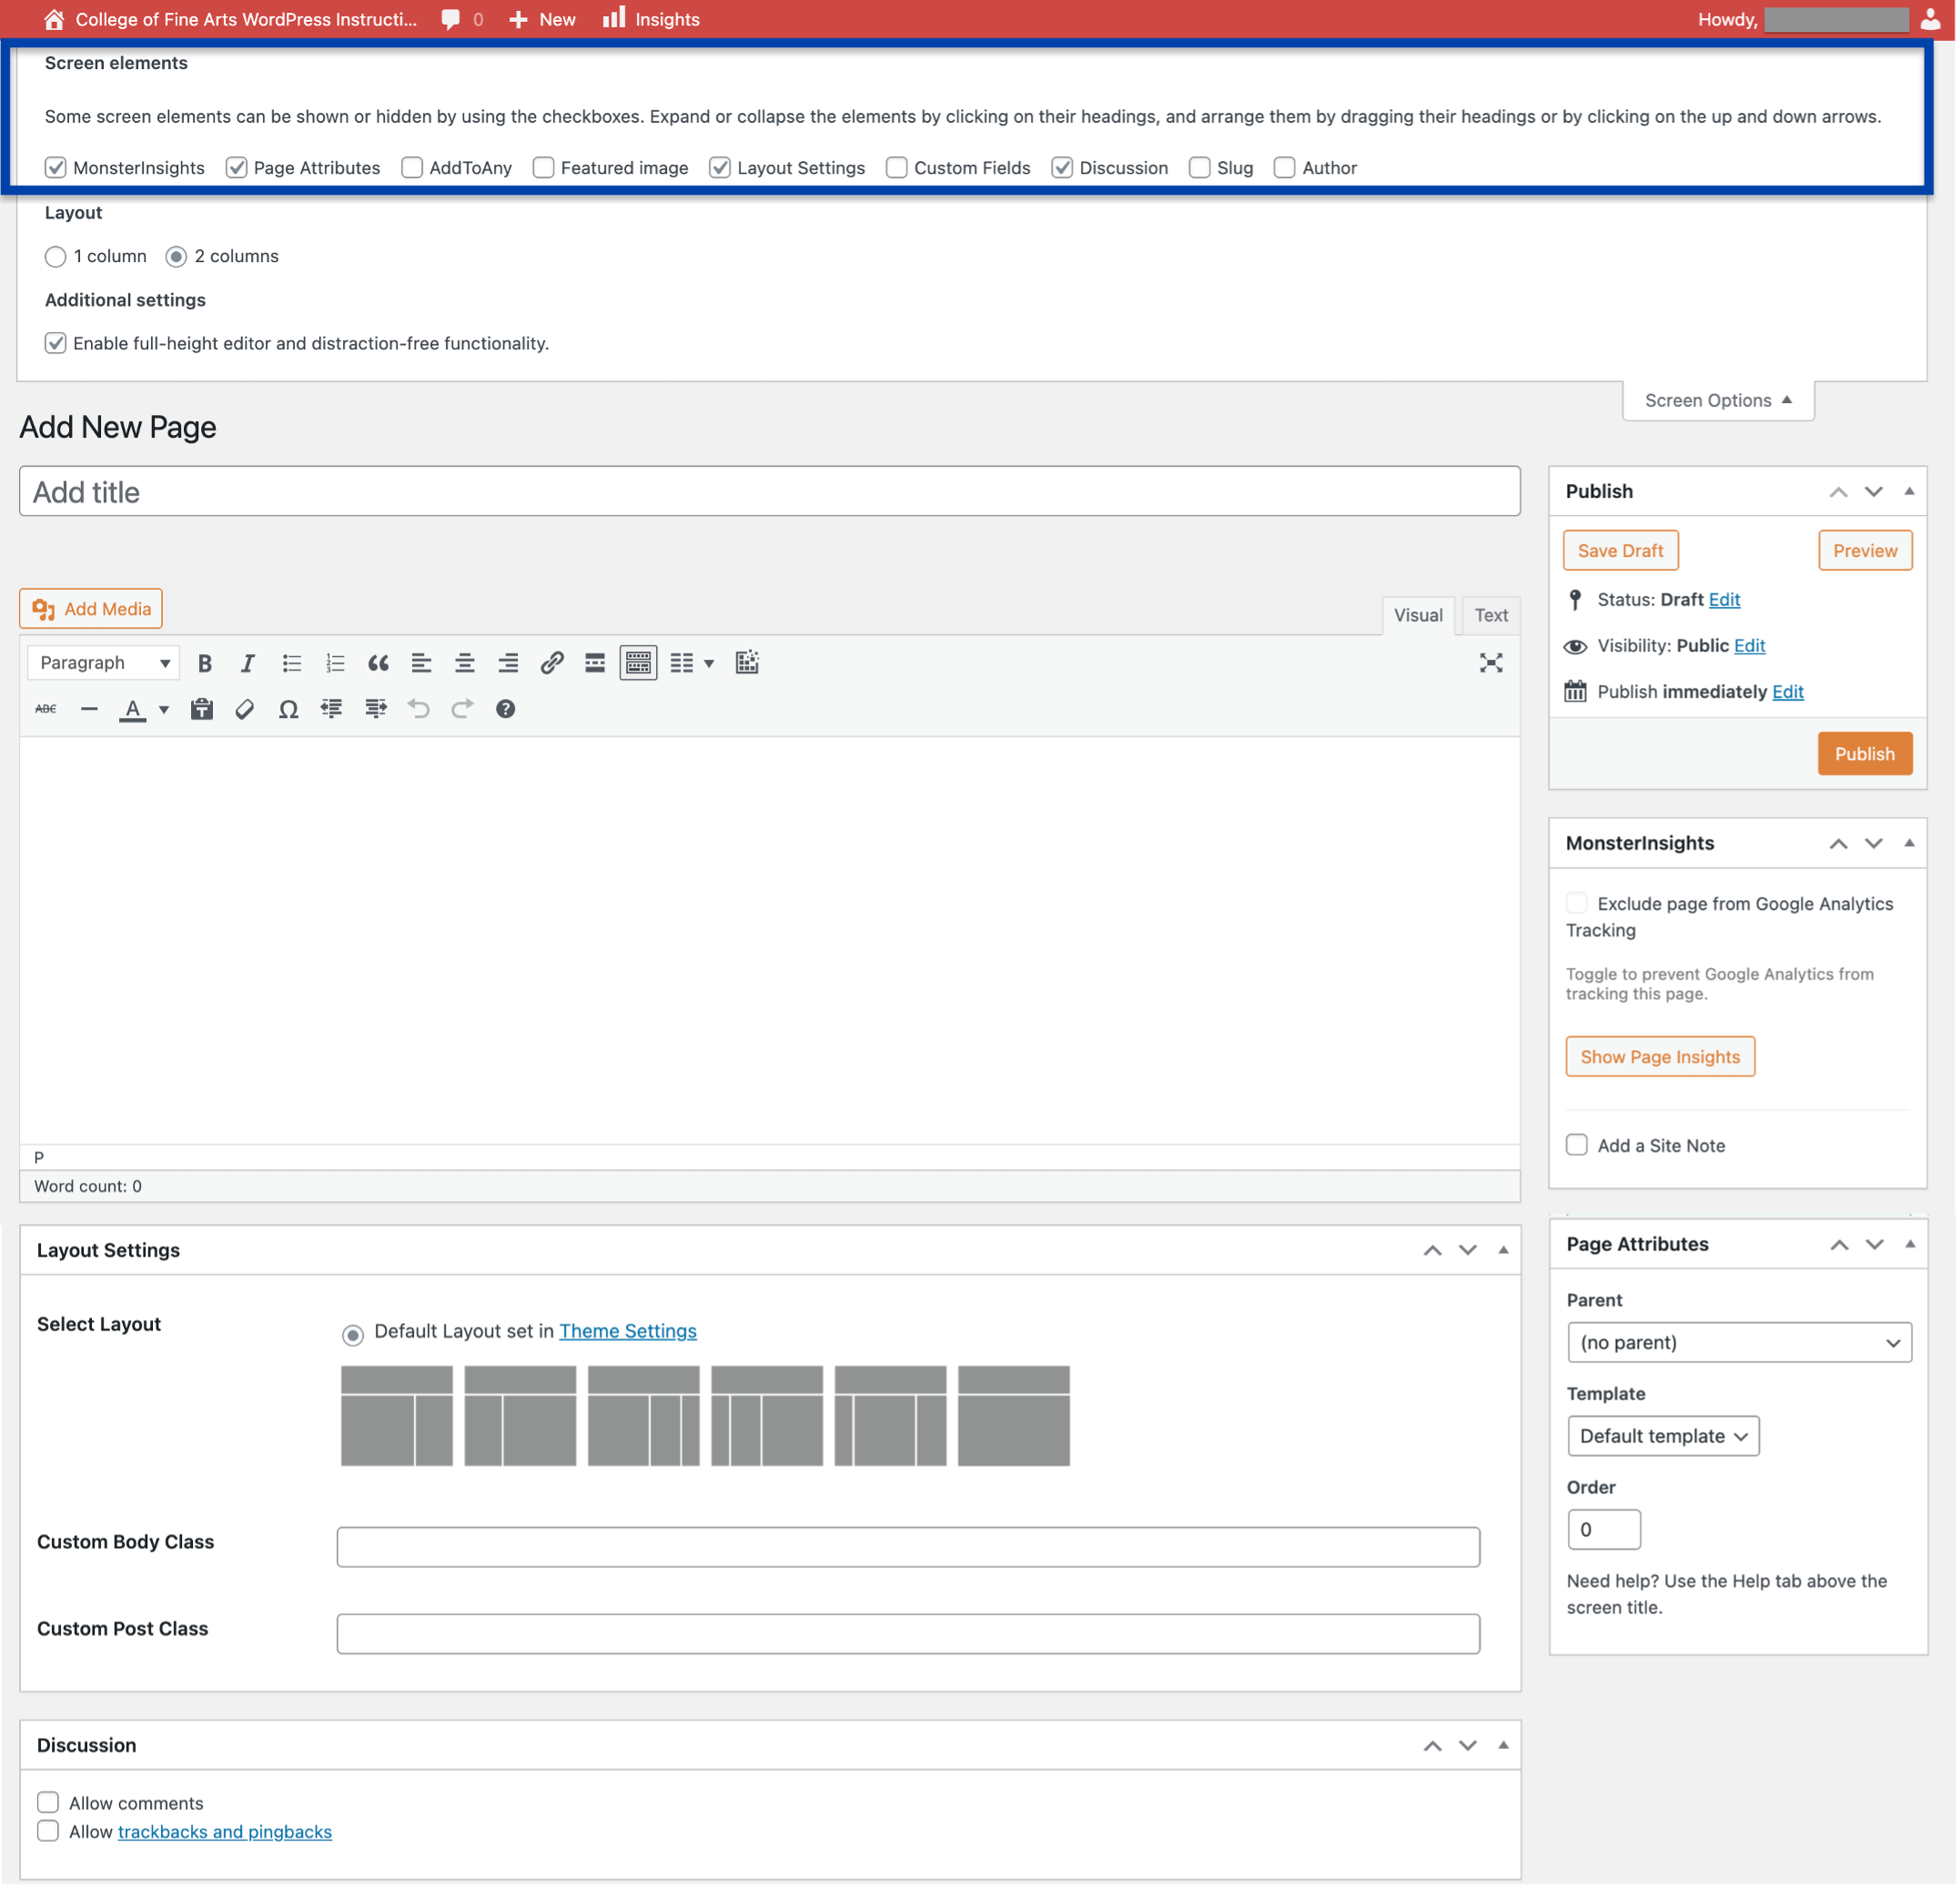The width and height of the screenshot is (1960, 1889).
Task: Click the Undo icon
Action: 418,709
